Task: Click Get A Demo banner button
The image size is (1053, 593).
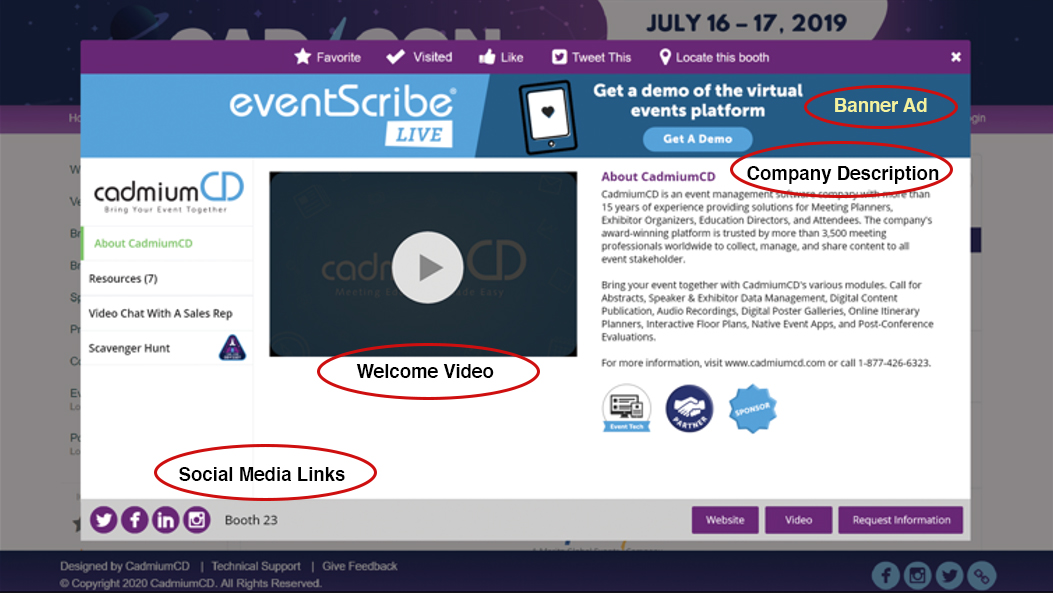Action: (697, 139)
